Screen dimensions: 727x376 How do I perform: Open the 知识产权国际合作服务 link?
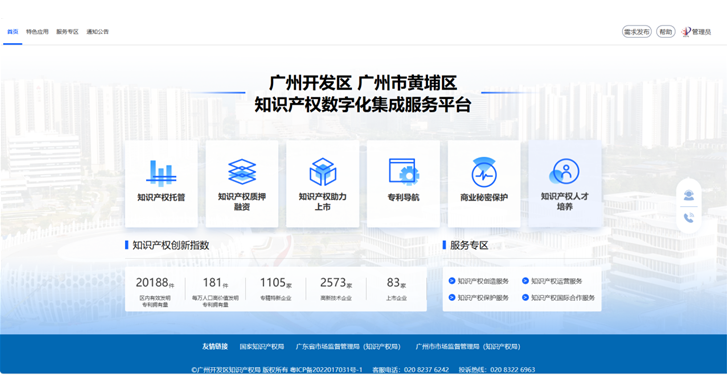coord(563,298)
